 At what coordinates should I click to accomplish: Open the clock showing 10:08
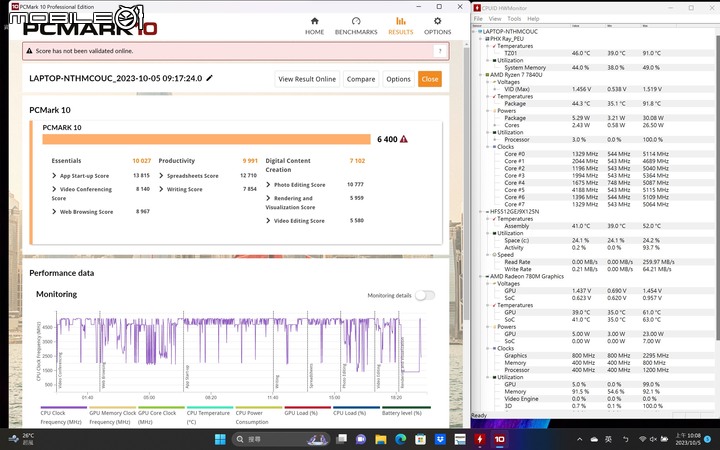tap(688, 439)
